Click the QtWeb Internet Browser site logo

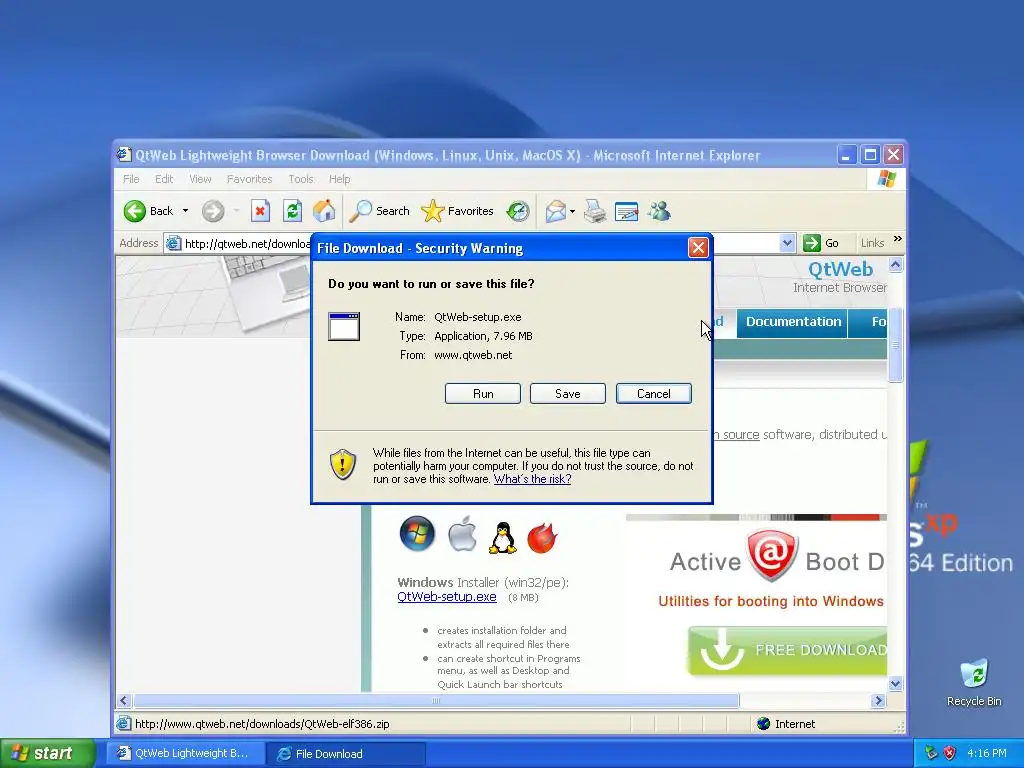840,278
